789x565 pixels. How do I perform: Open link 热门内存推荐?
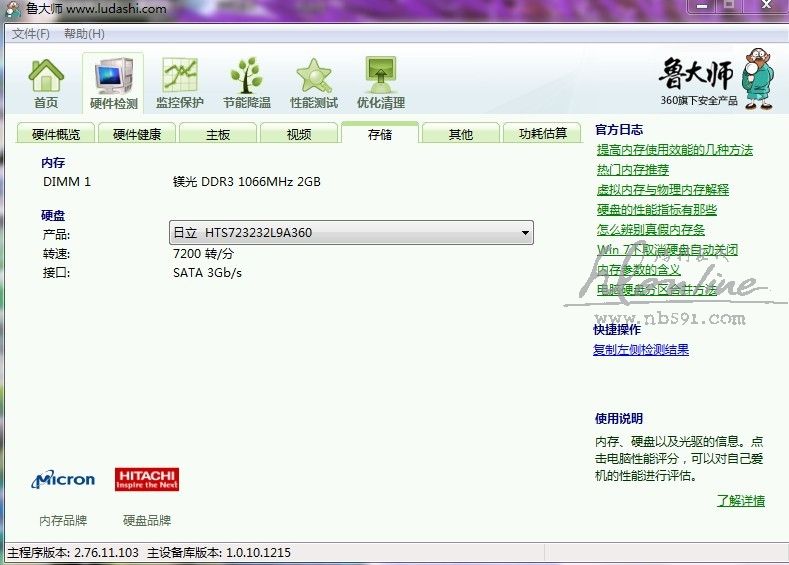[633, 170]
